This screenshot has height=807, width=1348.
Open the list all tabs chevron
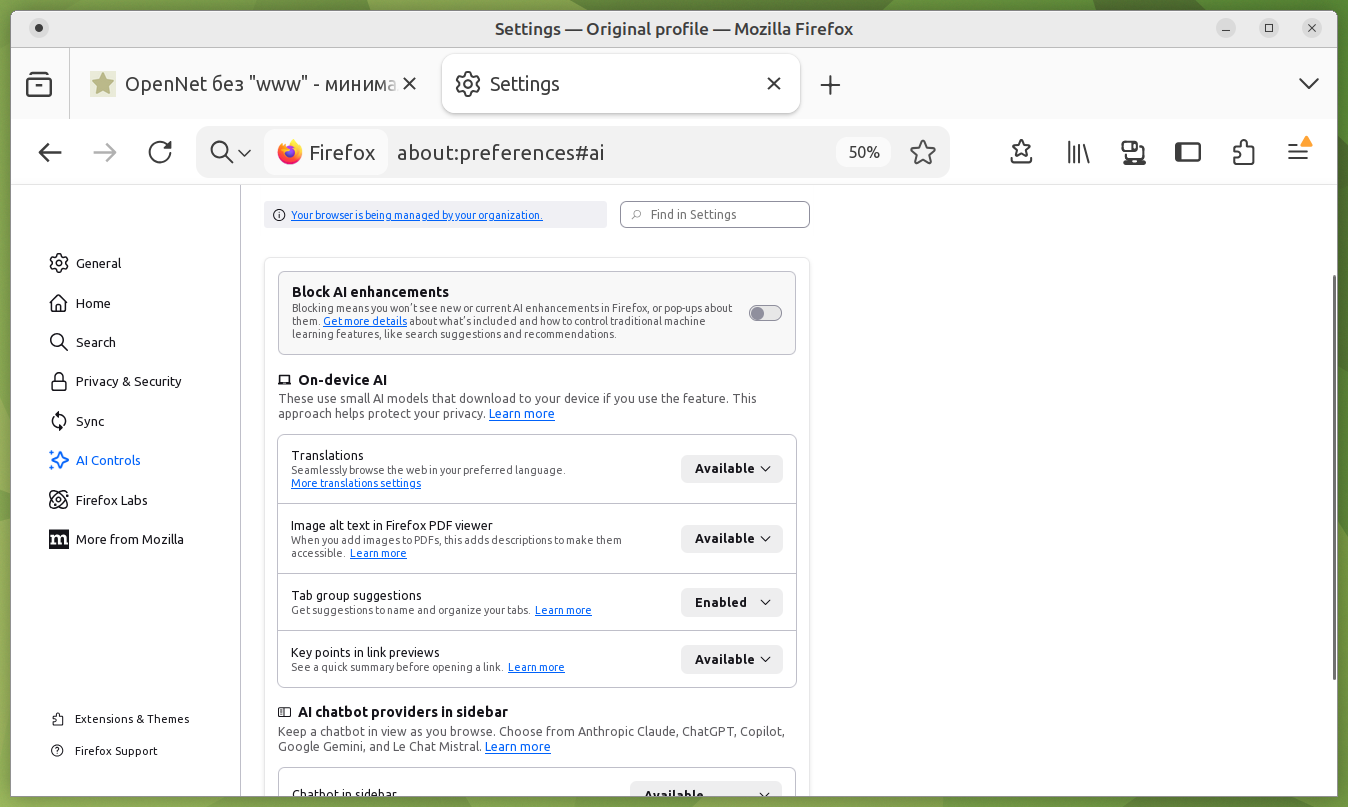click(1308, 84)
